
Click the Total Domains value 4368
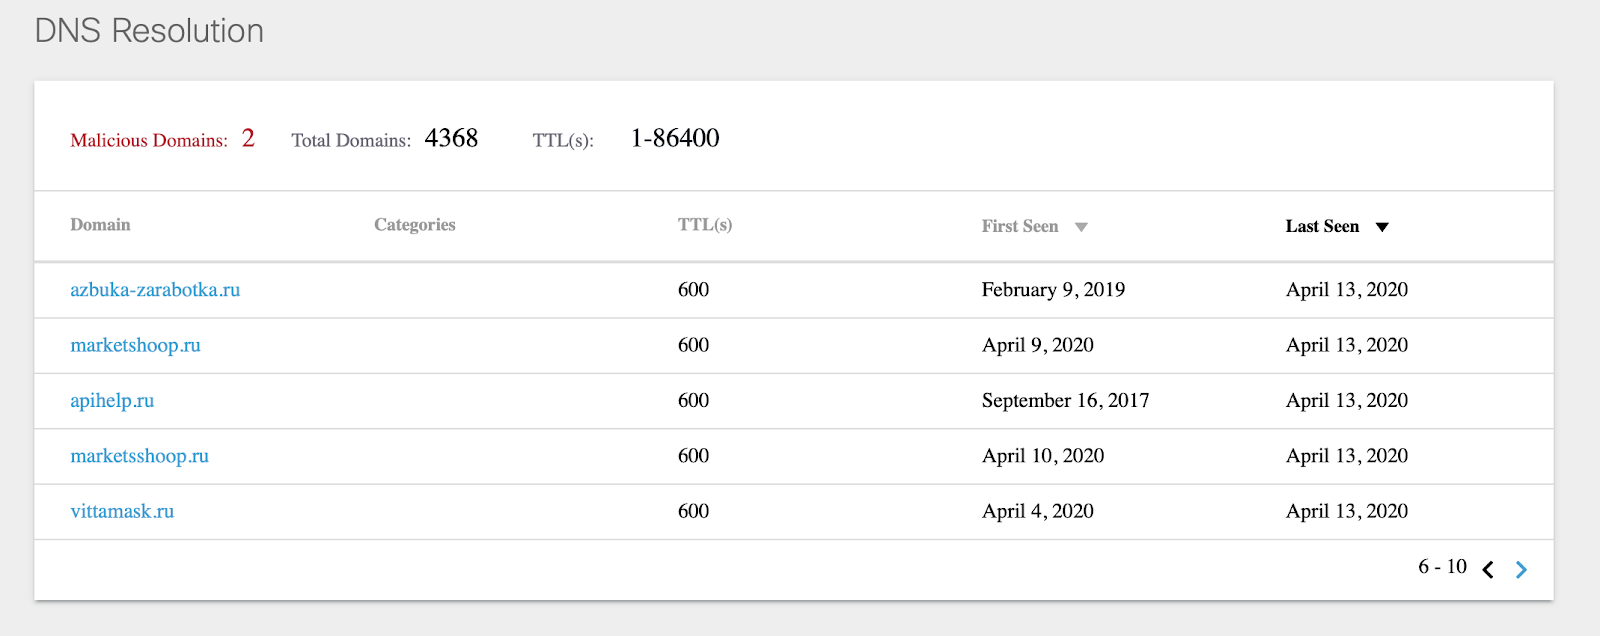[x=451, y=138]
